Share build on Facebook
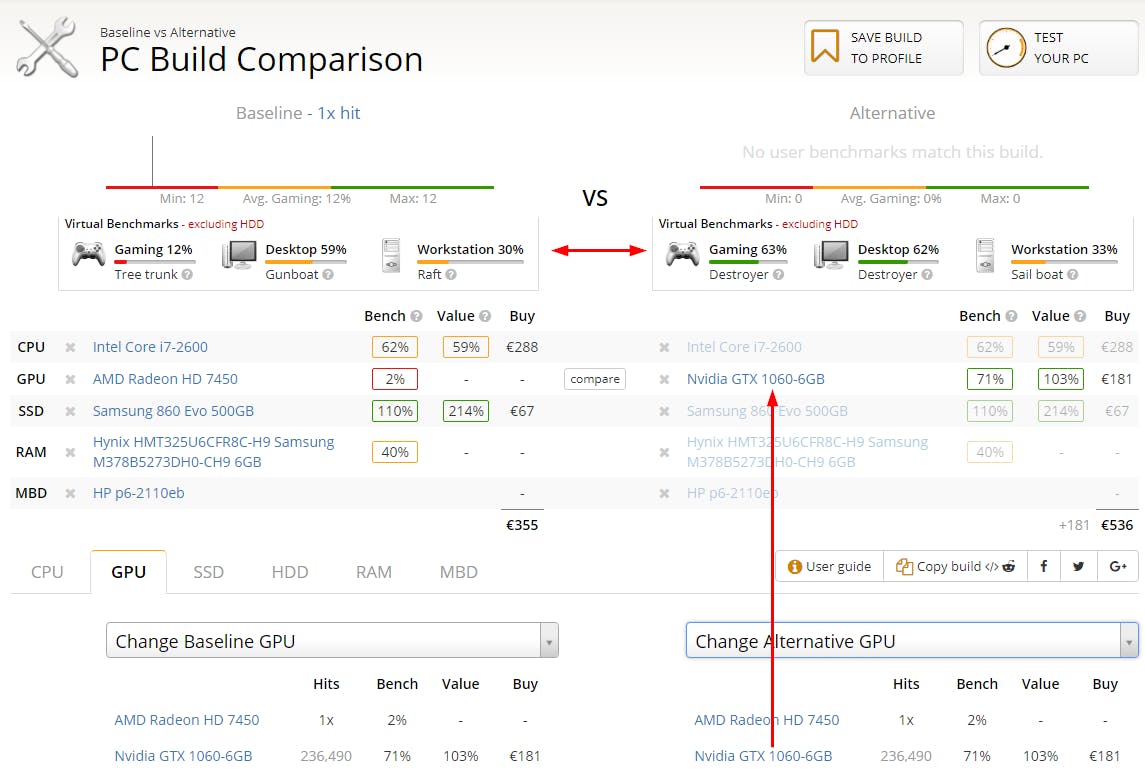Viewport: 1145px width, 775px height. tap(1044, 566)
